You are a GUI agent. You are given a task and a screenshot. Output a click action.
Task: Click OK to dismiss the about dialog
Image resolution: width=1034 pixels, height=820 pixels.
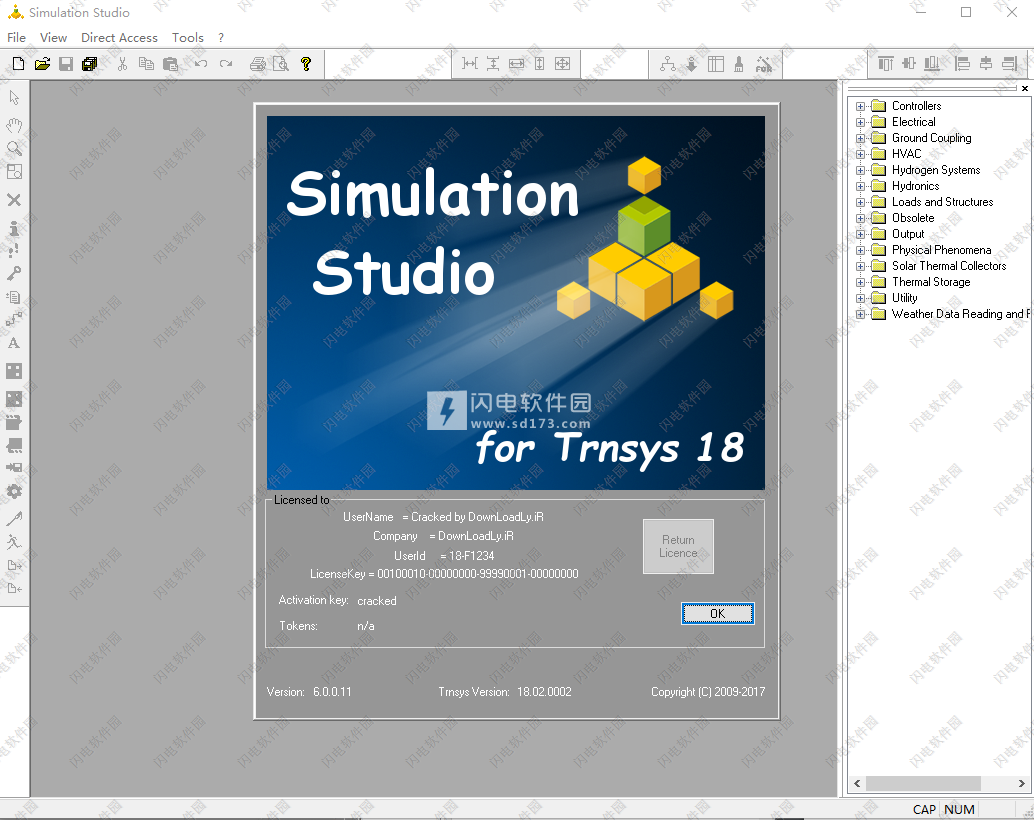(717, 614)
